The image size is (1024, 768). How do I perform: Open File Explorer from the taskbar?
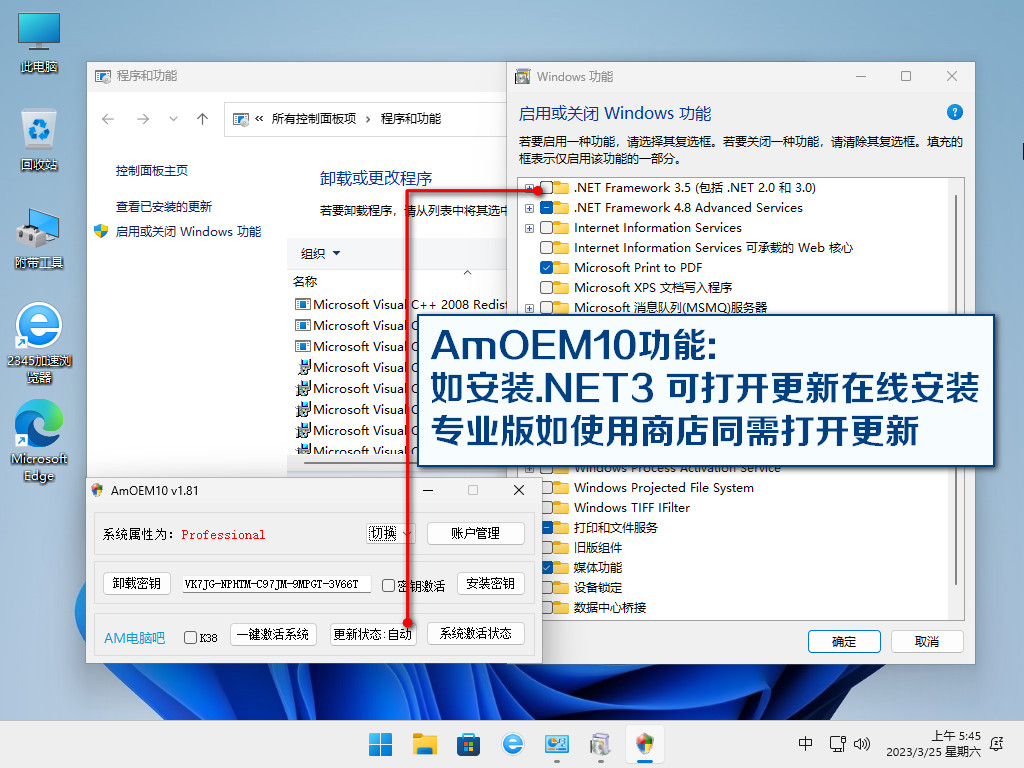pyautogui.click(x=424, y=744)
